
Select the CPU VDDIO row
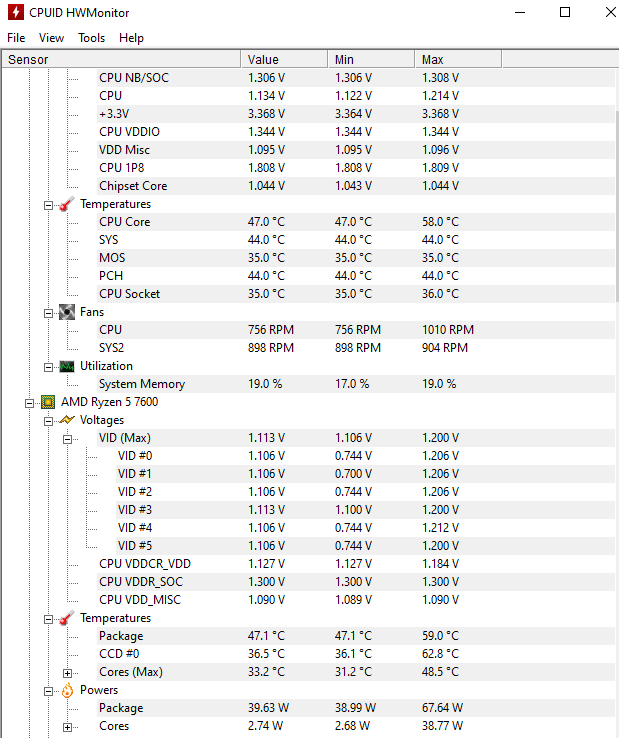pos(356,132)
